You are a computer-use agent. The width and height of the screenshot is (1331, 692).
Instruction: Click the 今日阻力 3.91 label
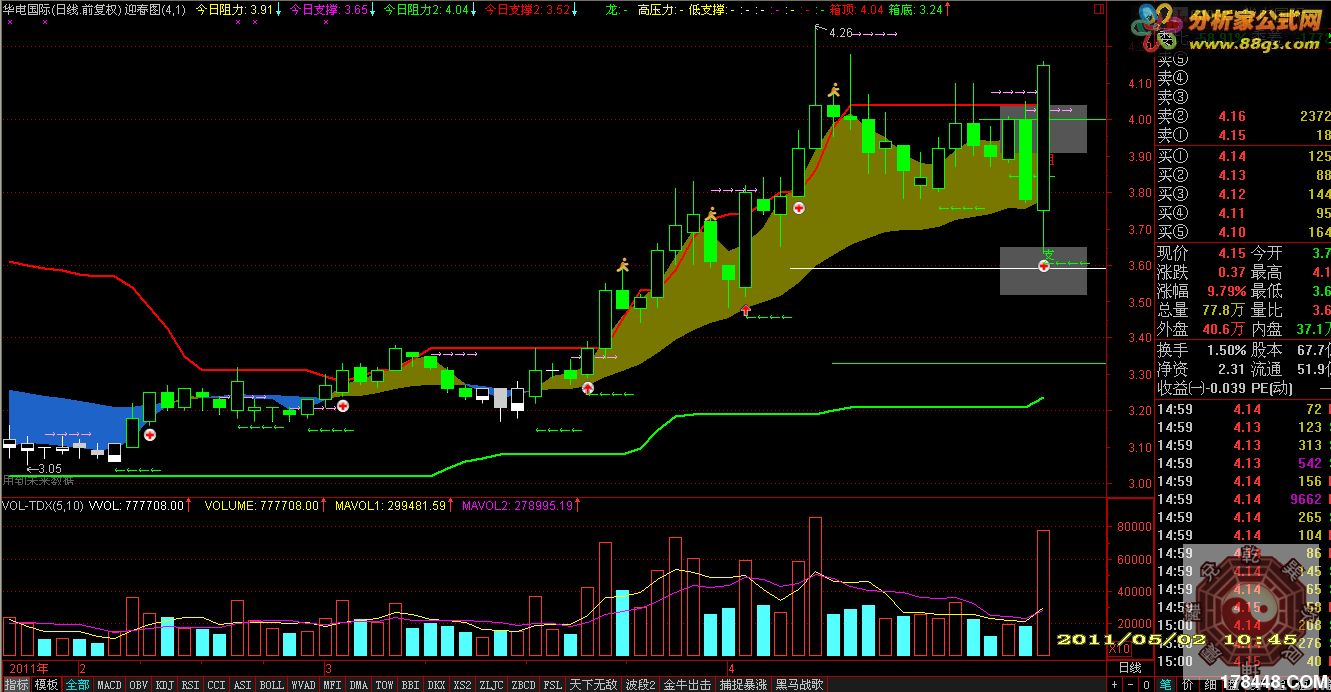(232, 9)
